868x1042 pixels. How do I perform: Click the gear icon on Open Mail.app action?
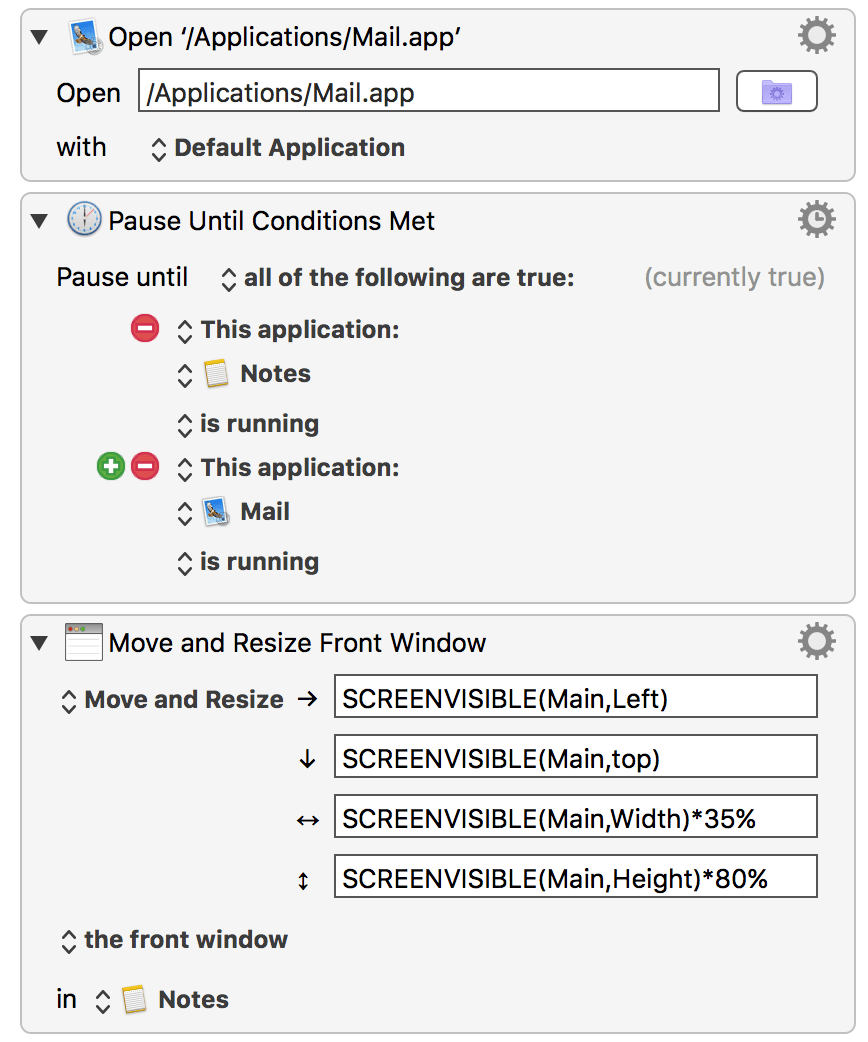pos(816,37)
